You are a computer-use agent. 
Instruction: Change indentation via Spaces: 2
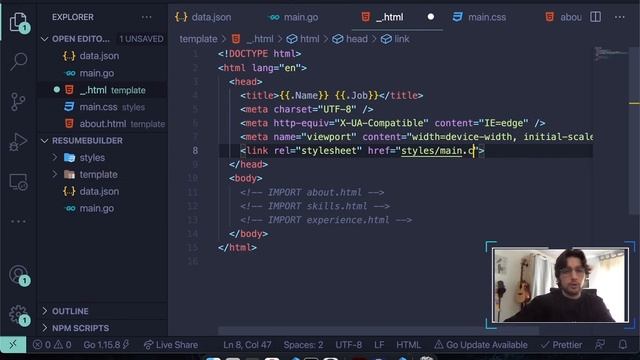pyautogui.click(x=303, y=345)
